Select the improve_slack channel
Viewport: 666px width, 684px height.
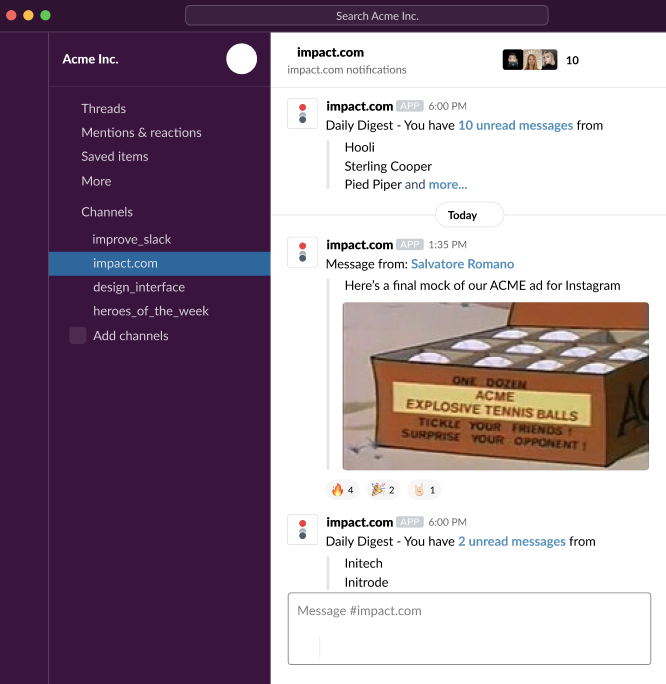pos(132,239)
